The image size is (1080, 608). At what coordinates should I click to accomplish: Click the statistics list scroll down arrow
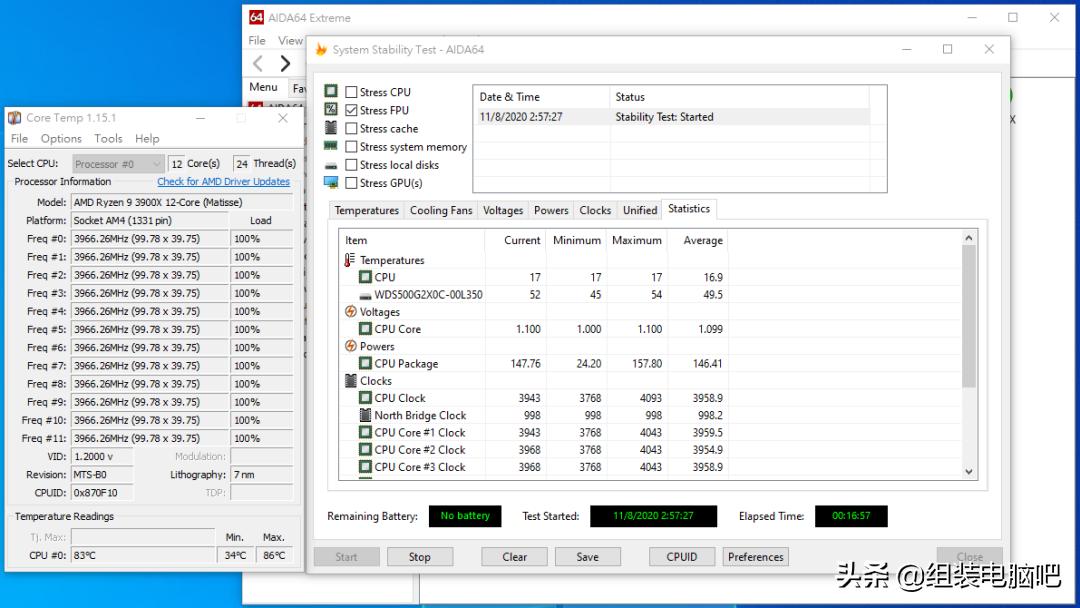pos(968,472)
